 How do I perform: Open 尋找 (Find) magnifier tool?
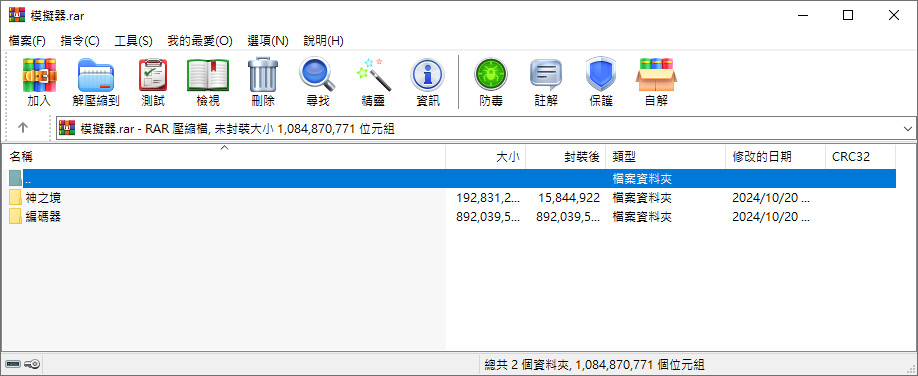point(317,75)
